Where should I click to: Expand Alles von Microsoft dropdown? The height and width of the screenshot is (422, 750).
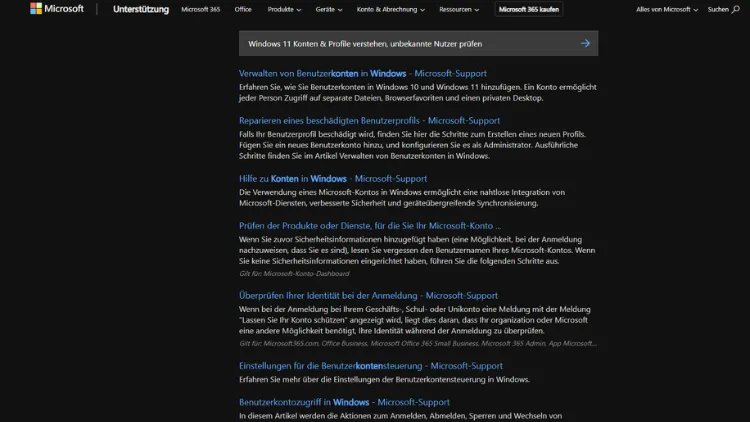pyautogui.click(x=667, y=9)
